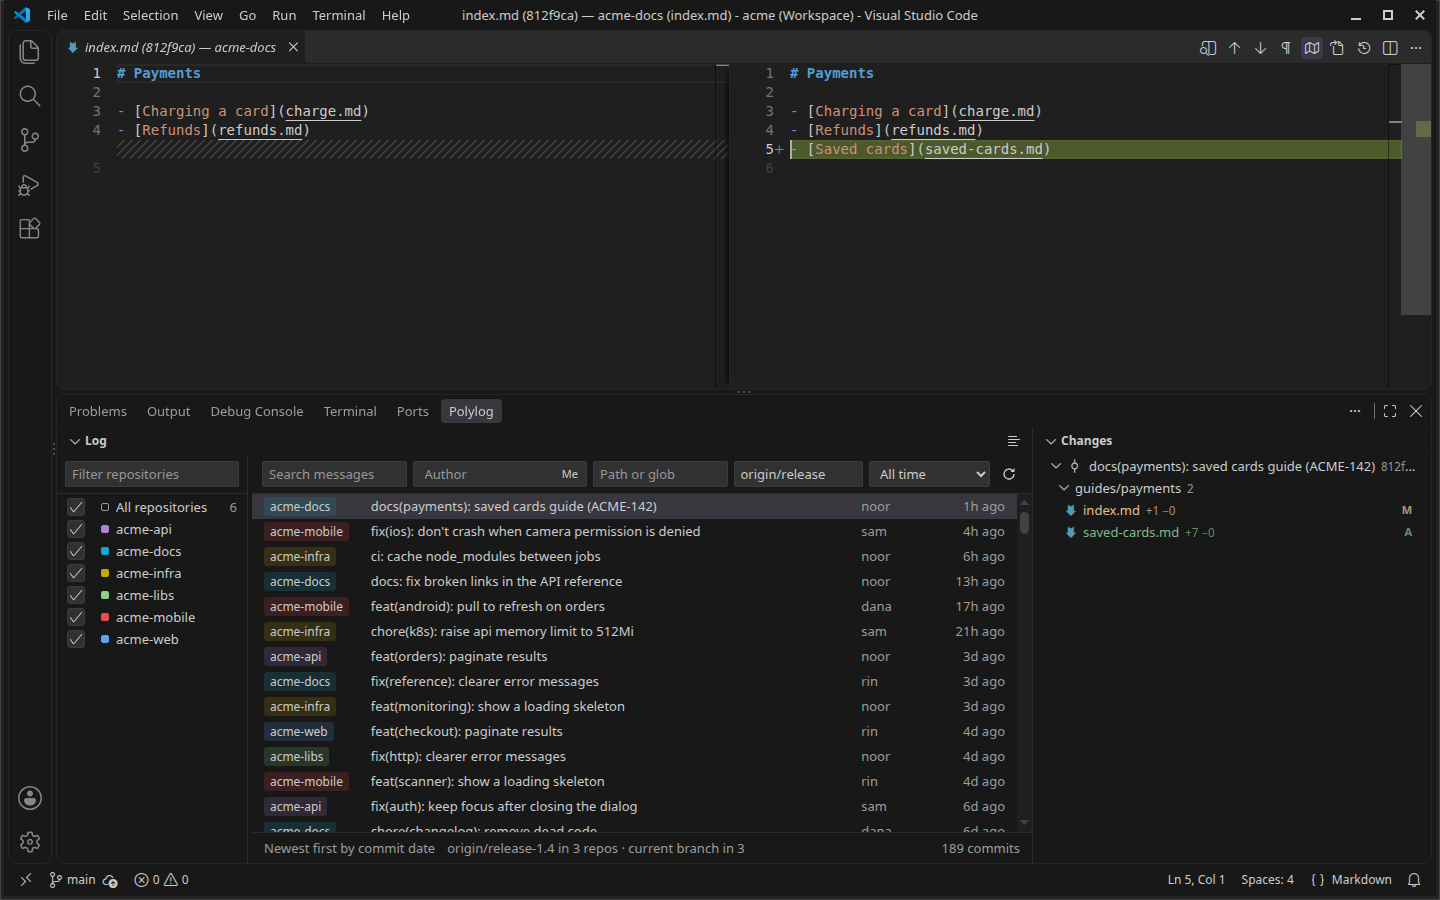Open the Accounts menu icon
Screen dimensions: 1440x900
coord(30,798)
